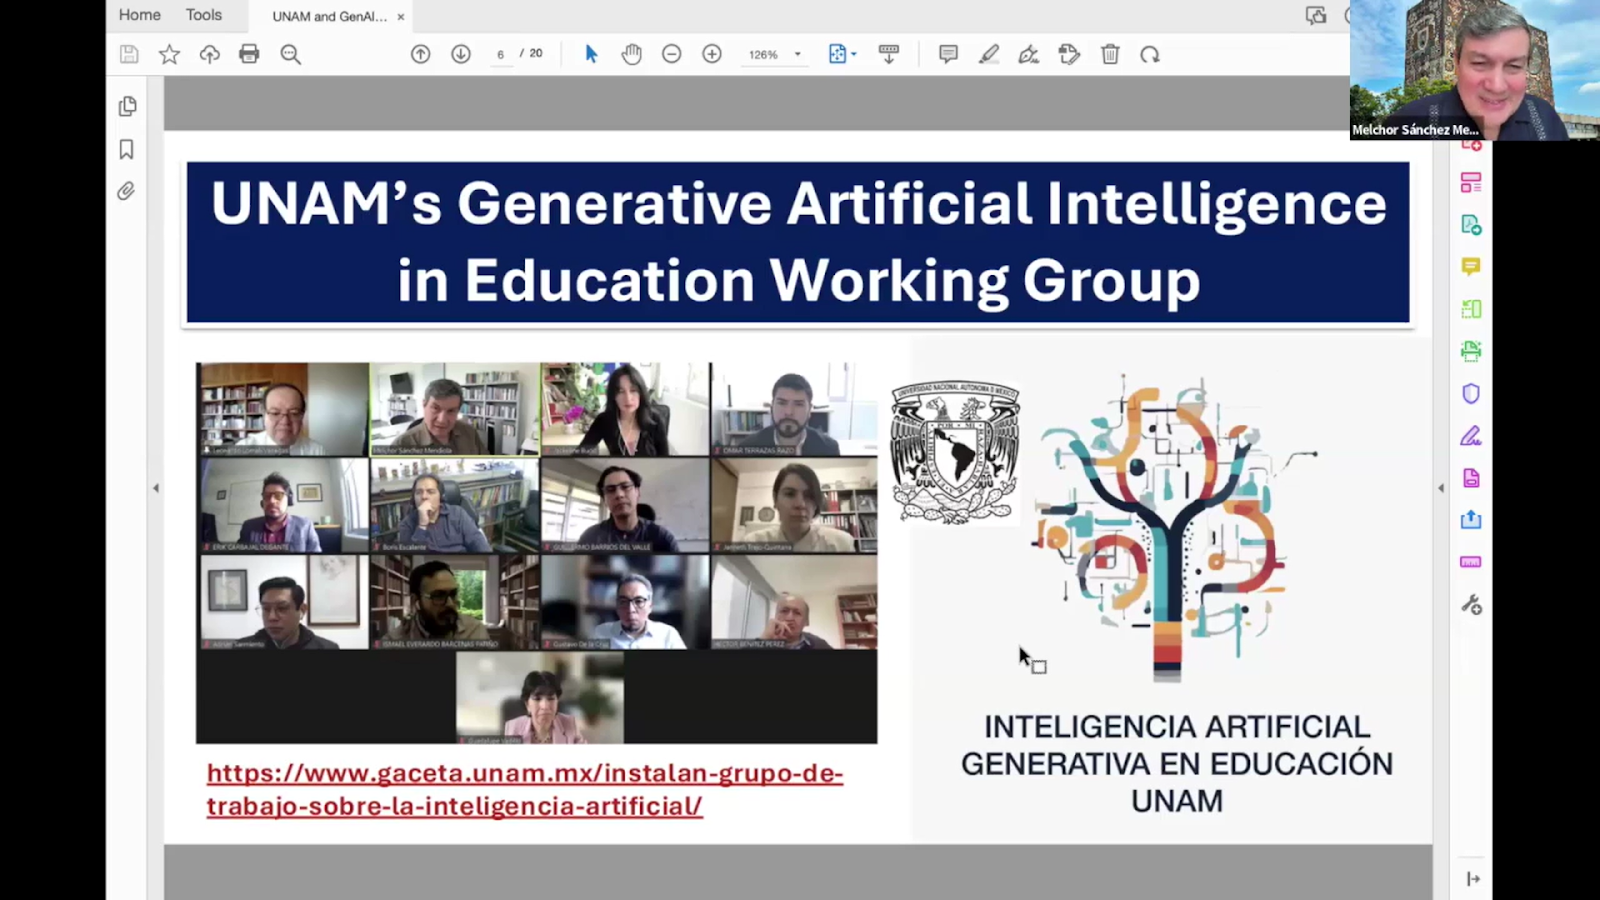
Task: Click the video conference grid photo
Action: click(x=537, y=553)
